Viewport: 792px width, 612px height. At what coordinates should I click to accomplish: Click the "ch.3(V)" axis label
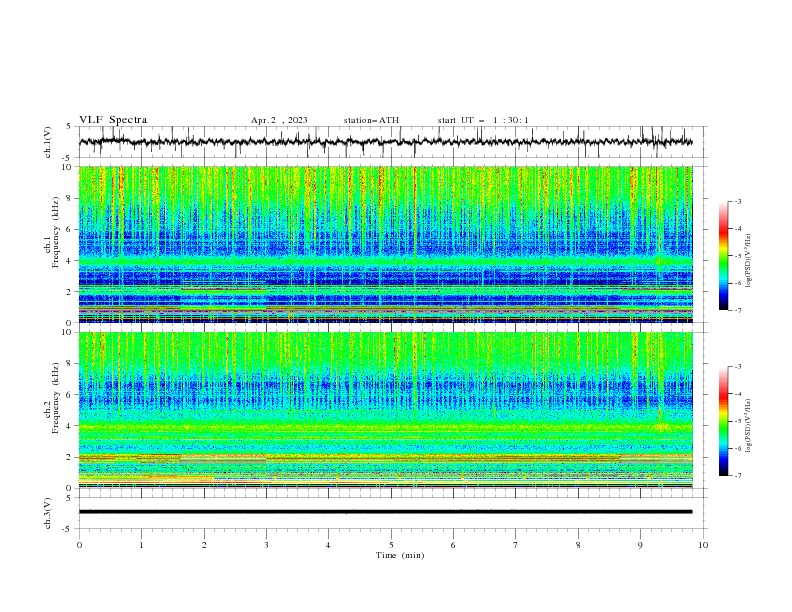tap(48, 513)
